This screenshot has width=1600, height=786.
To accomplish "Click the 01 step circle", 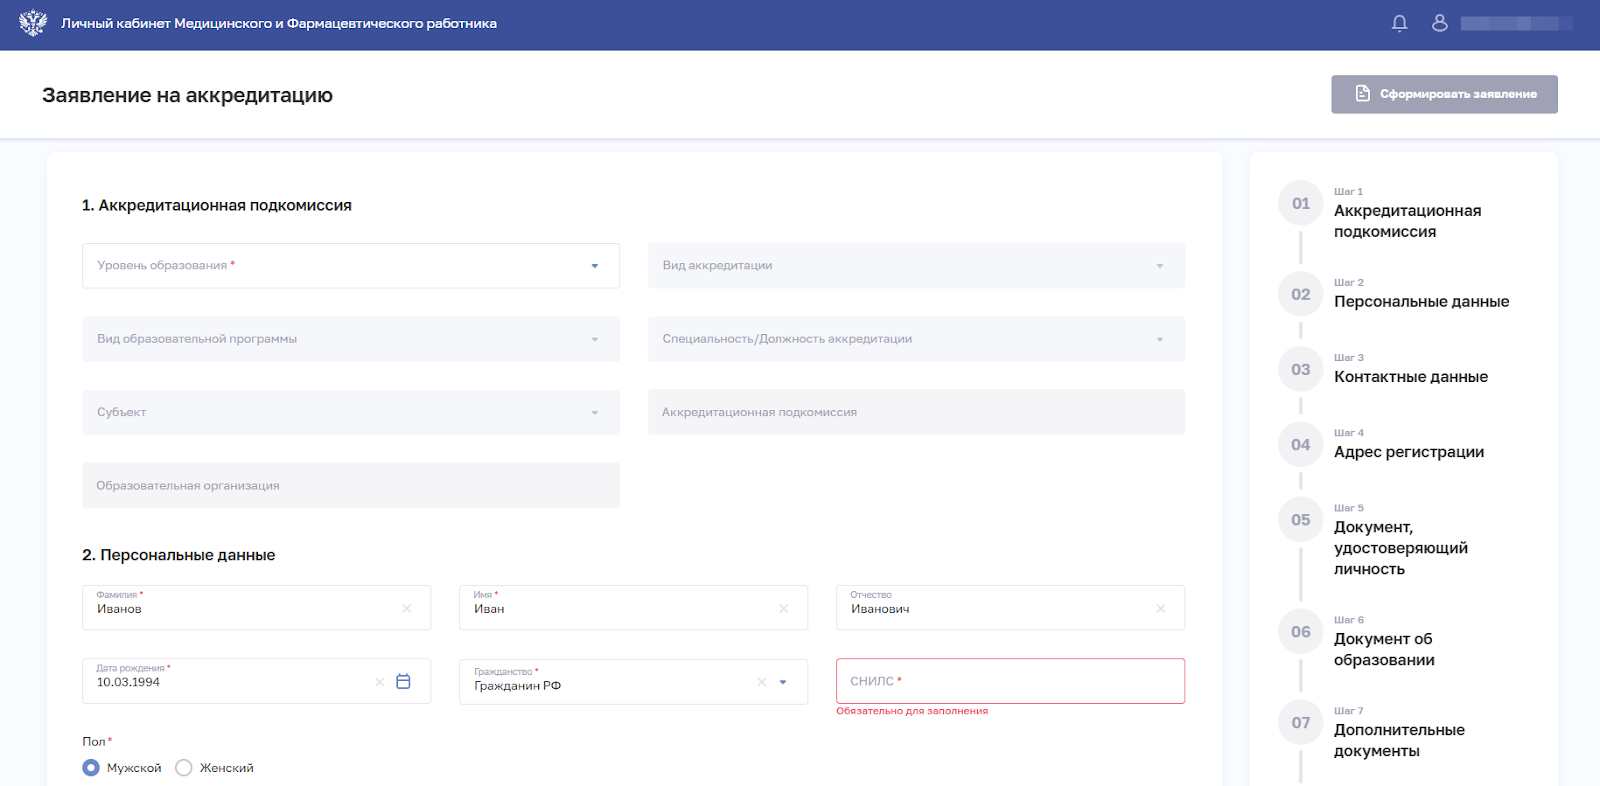I will (x=1300, y=204).
